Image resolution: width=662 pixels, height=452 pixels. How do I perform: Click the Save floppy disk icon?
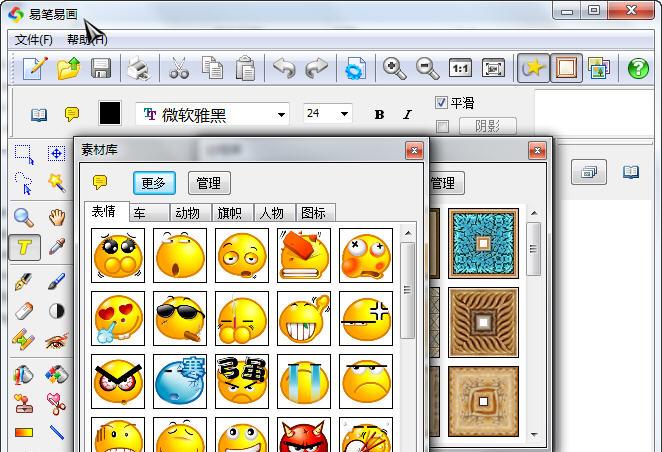[101, 68]
